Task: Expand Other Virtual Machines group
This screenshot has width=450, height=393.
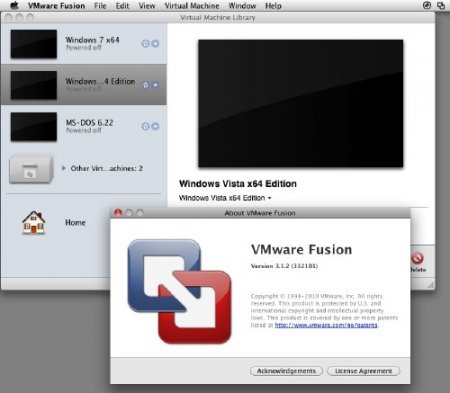Action: 64,168
